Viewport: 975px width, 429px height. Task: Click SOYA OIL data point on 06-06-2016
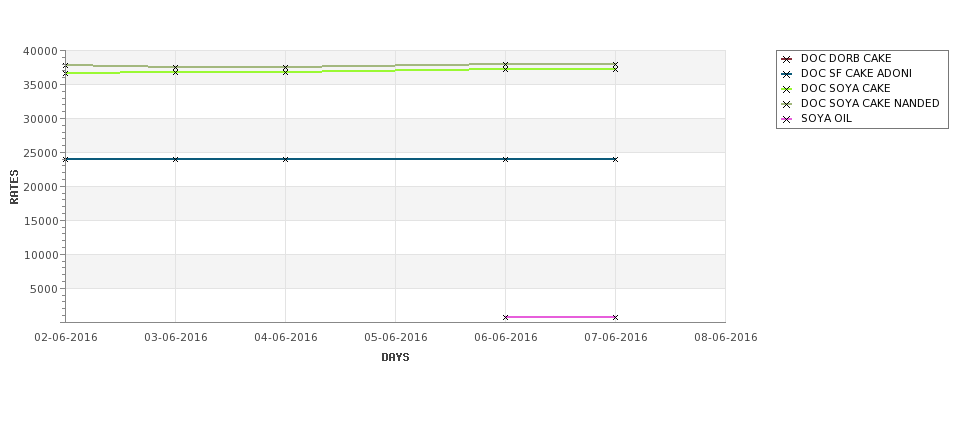[506, 317]
